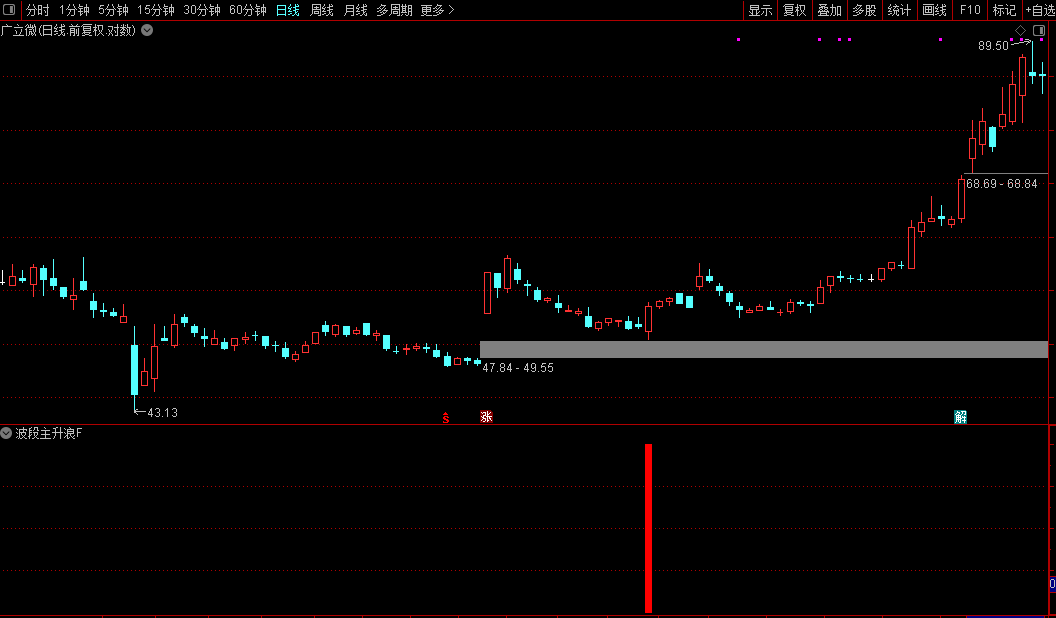Add stock to 自选 watchlist
1056x618 pixels.
1040,10
